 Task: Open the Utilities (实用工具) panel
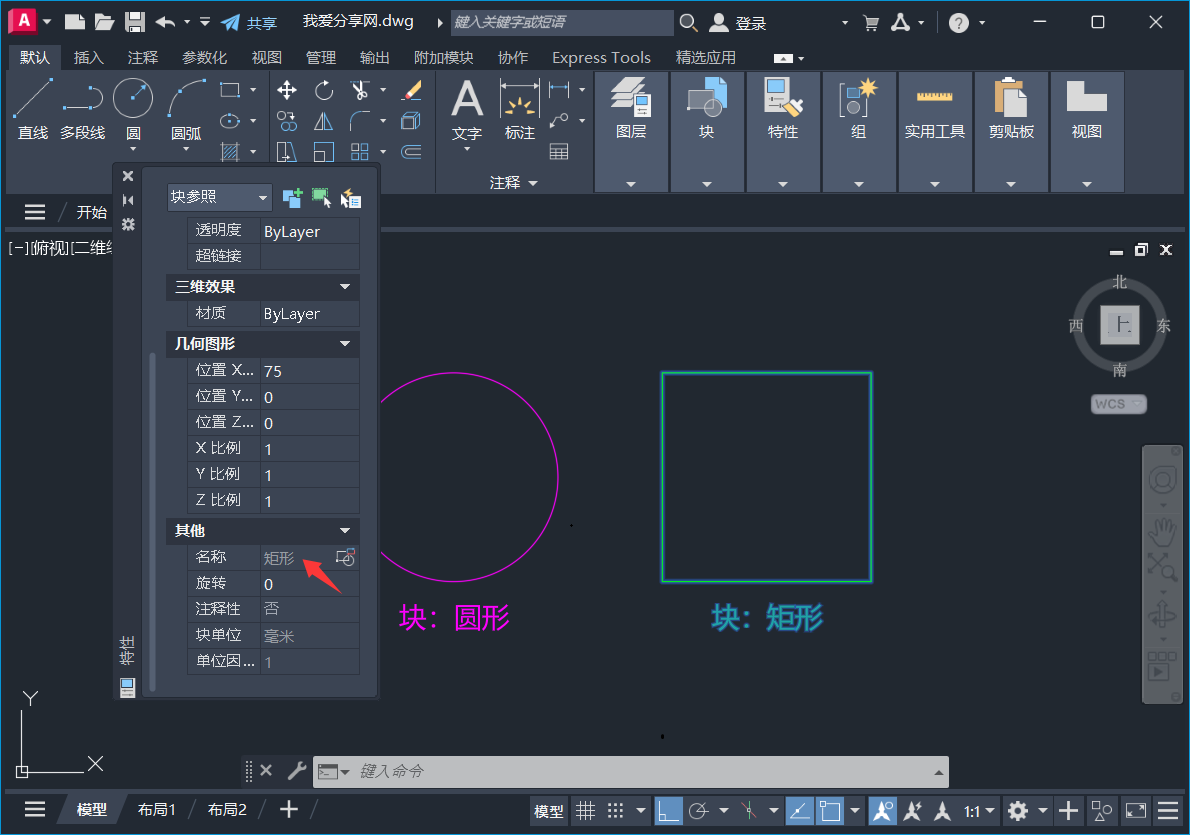(x=934, y=131)
